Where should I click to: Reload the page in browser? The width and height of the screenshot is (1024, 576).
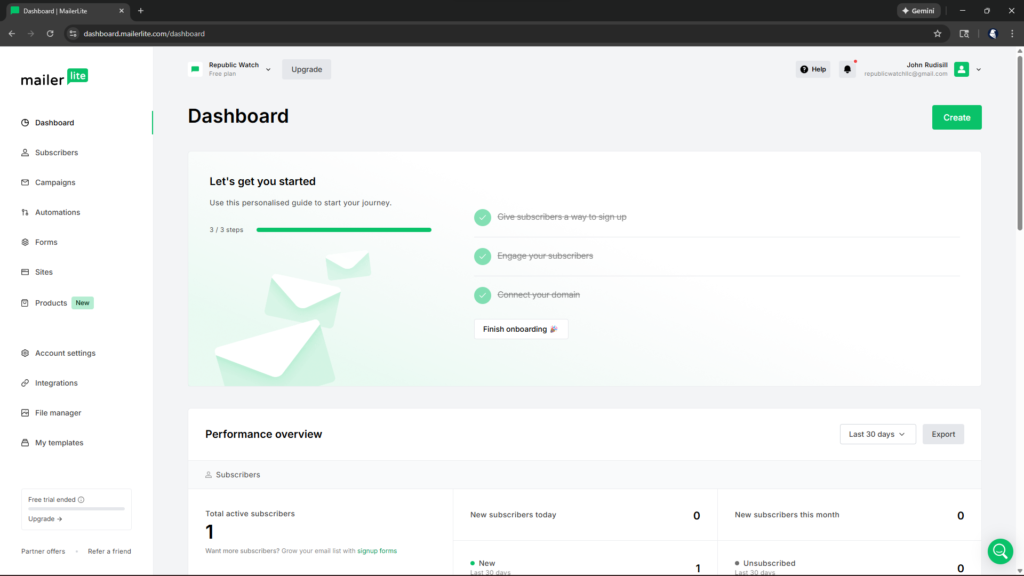[50, 33]
